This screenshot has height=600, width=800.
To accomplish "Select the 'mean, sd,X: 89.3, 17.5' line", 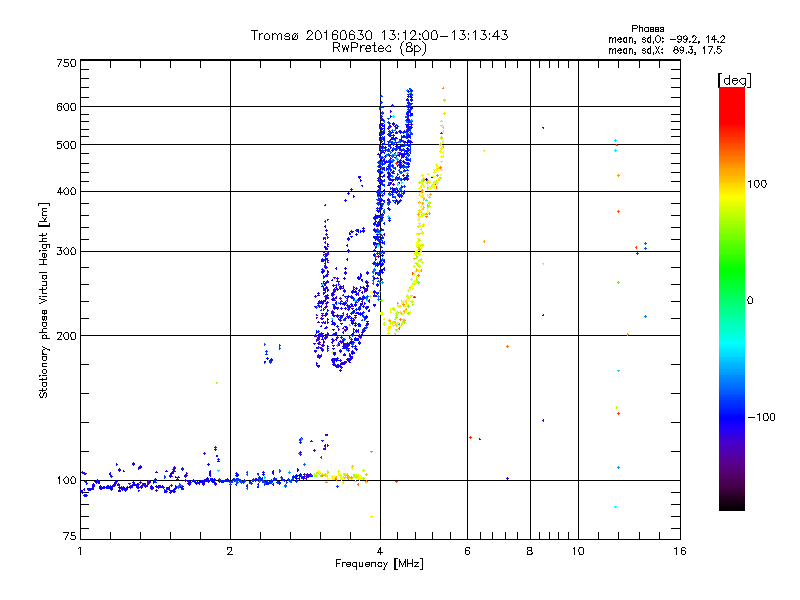I will coord(665,50).
